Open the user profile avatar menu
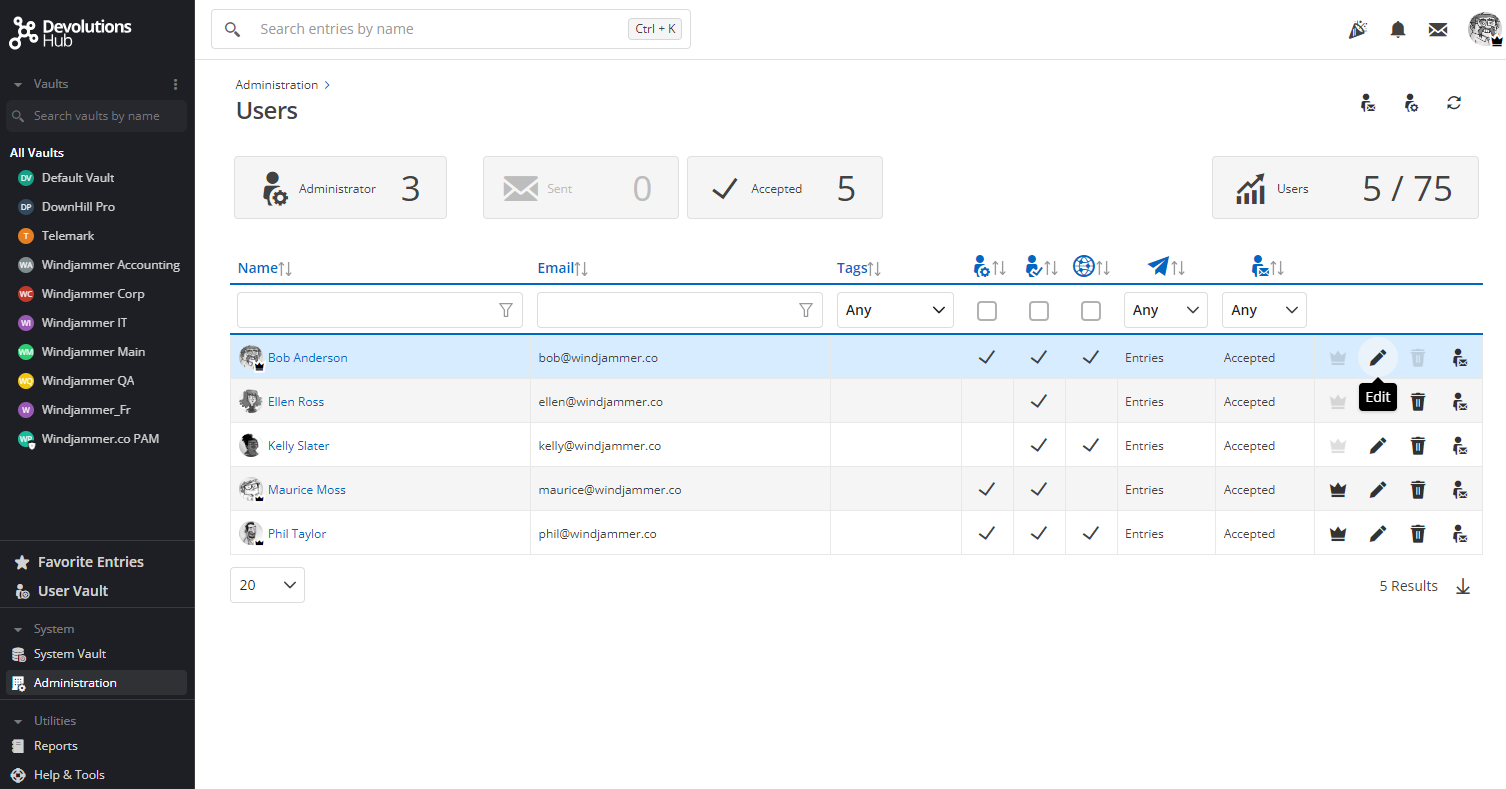1506x789 pixels. point(1485,30)
